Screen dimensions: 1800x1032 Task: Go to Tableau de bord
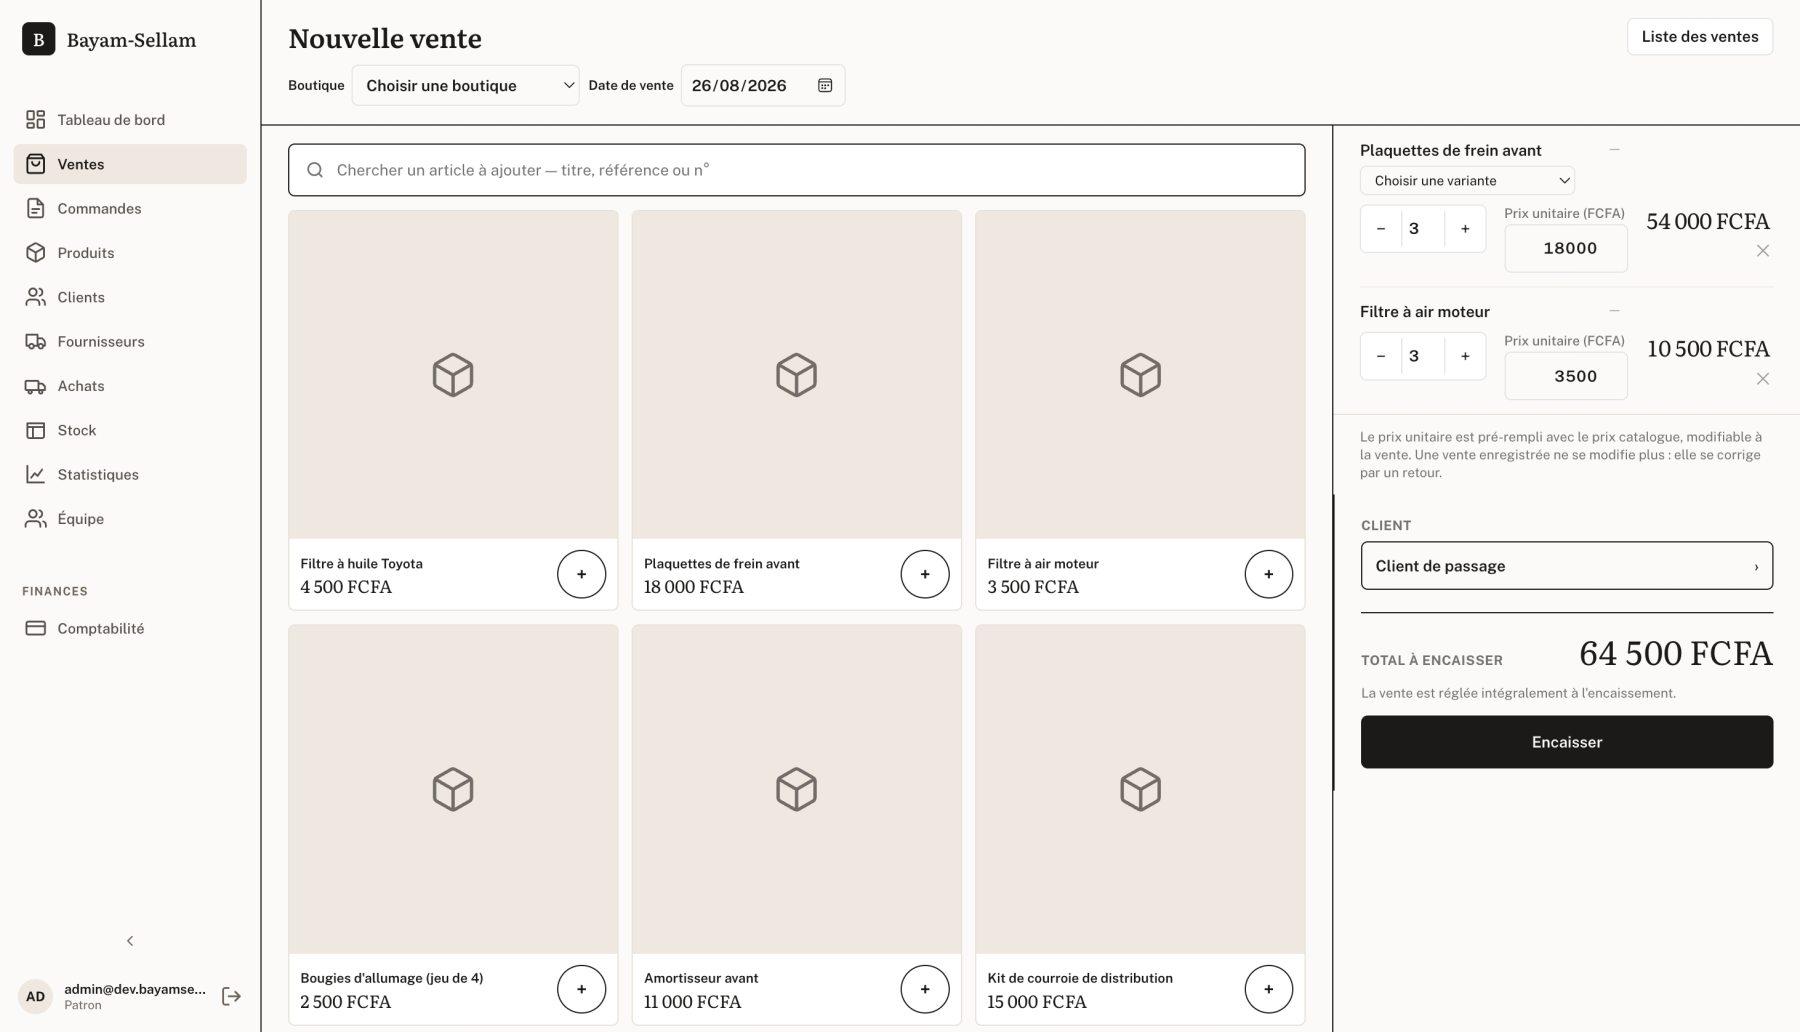(130, 120)
